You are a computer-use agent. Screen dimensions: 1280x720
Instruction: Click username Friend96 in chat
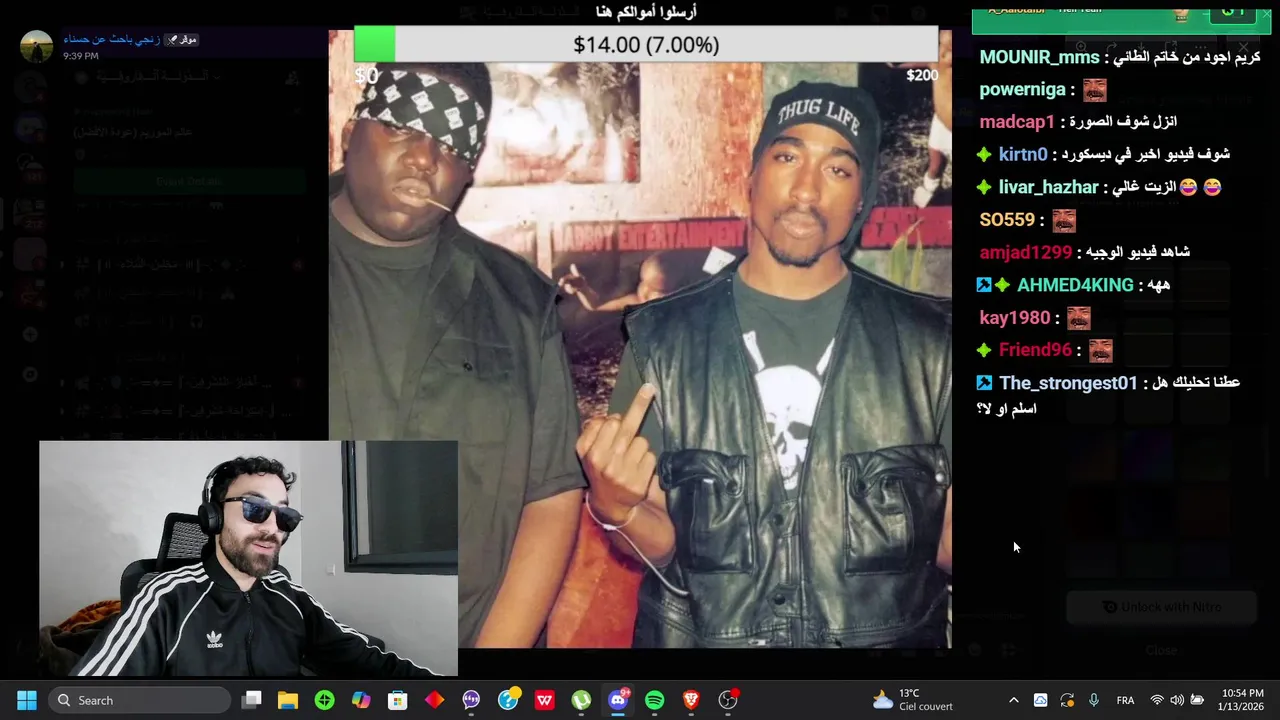(x=1035, y=350)
